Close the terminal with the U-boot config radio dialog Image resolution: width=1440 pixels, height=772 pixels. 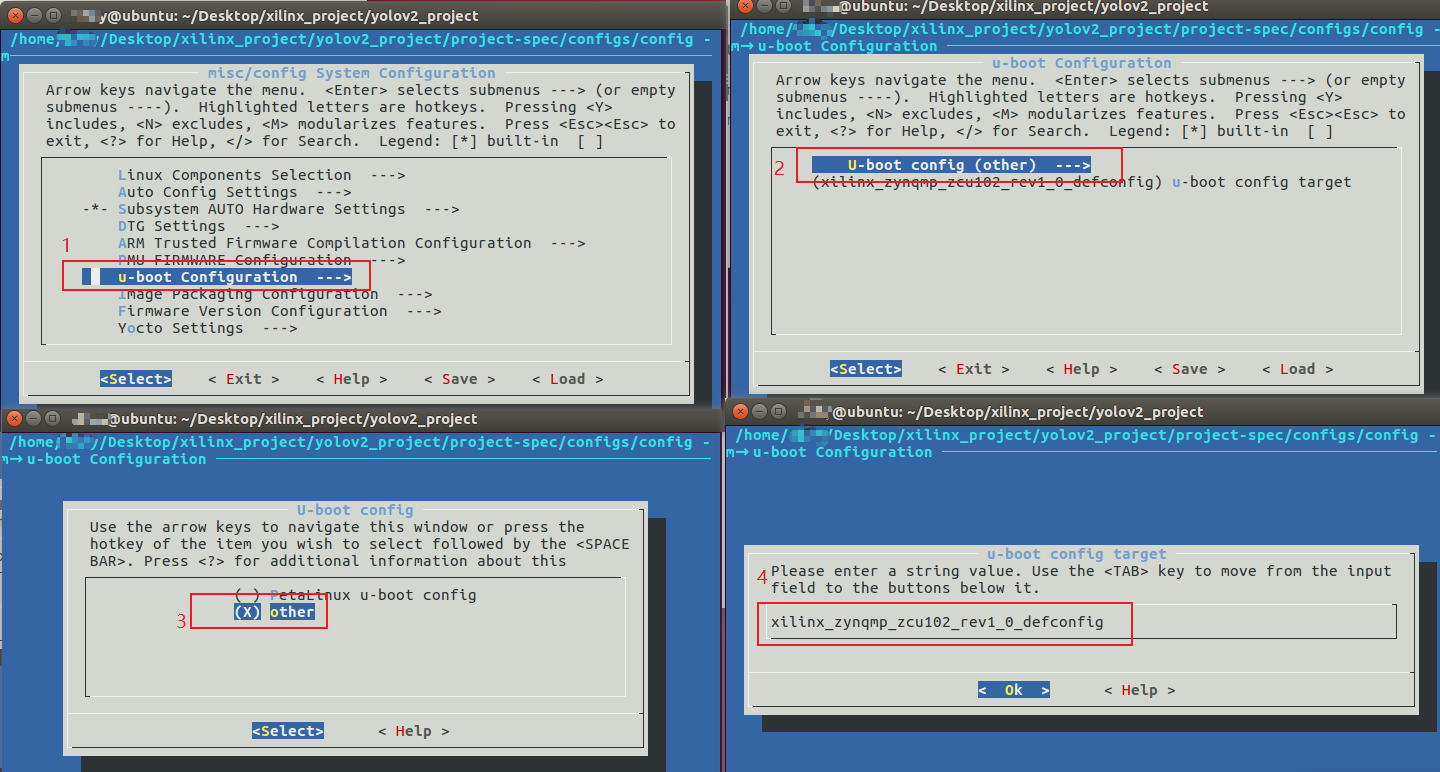tap(12, 418)
